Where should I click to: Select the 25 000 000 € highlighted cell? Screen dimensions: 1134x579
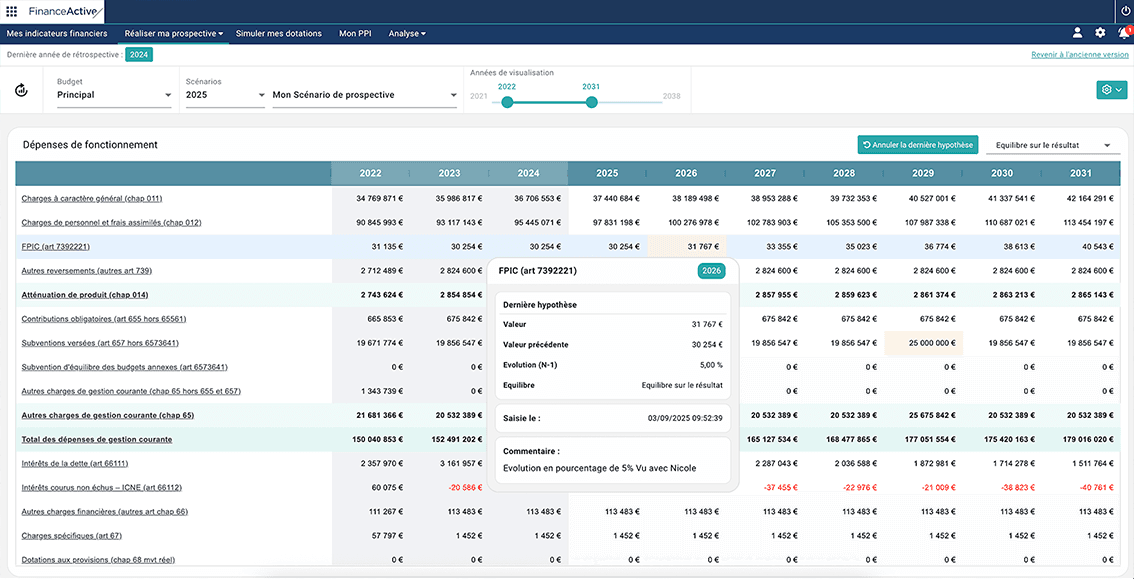click(924, 343)
